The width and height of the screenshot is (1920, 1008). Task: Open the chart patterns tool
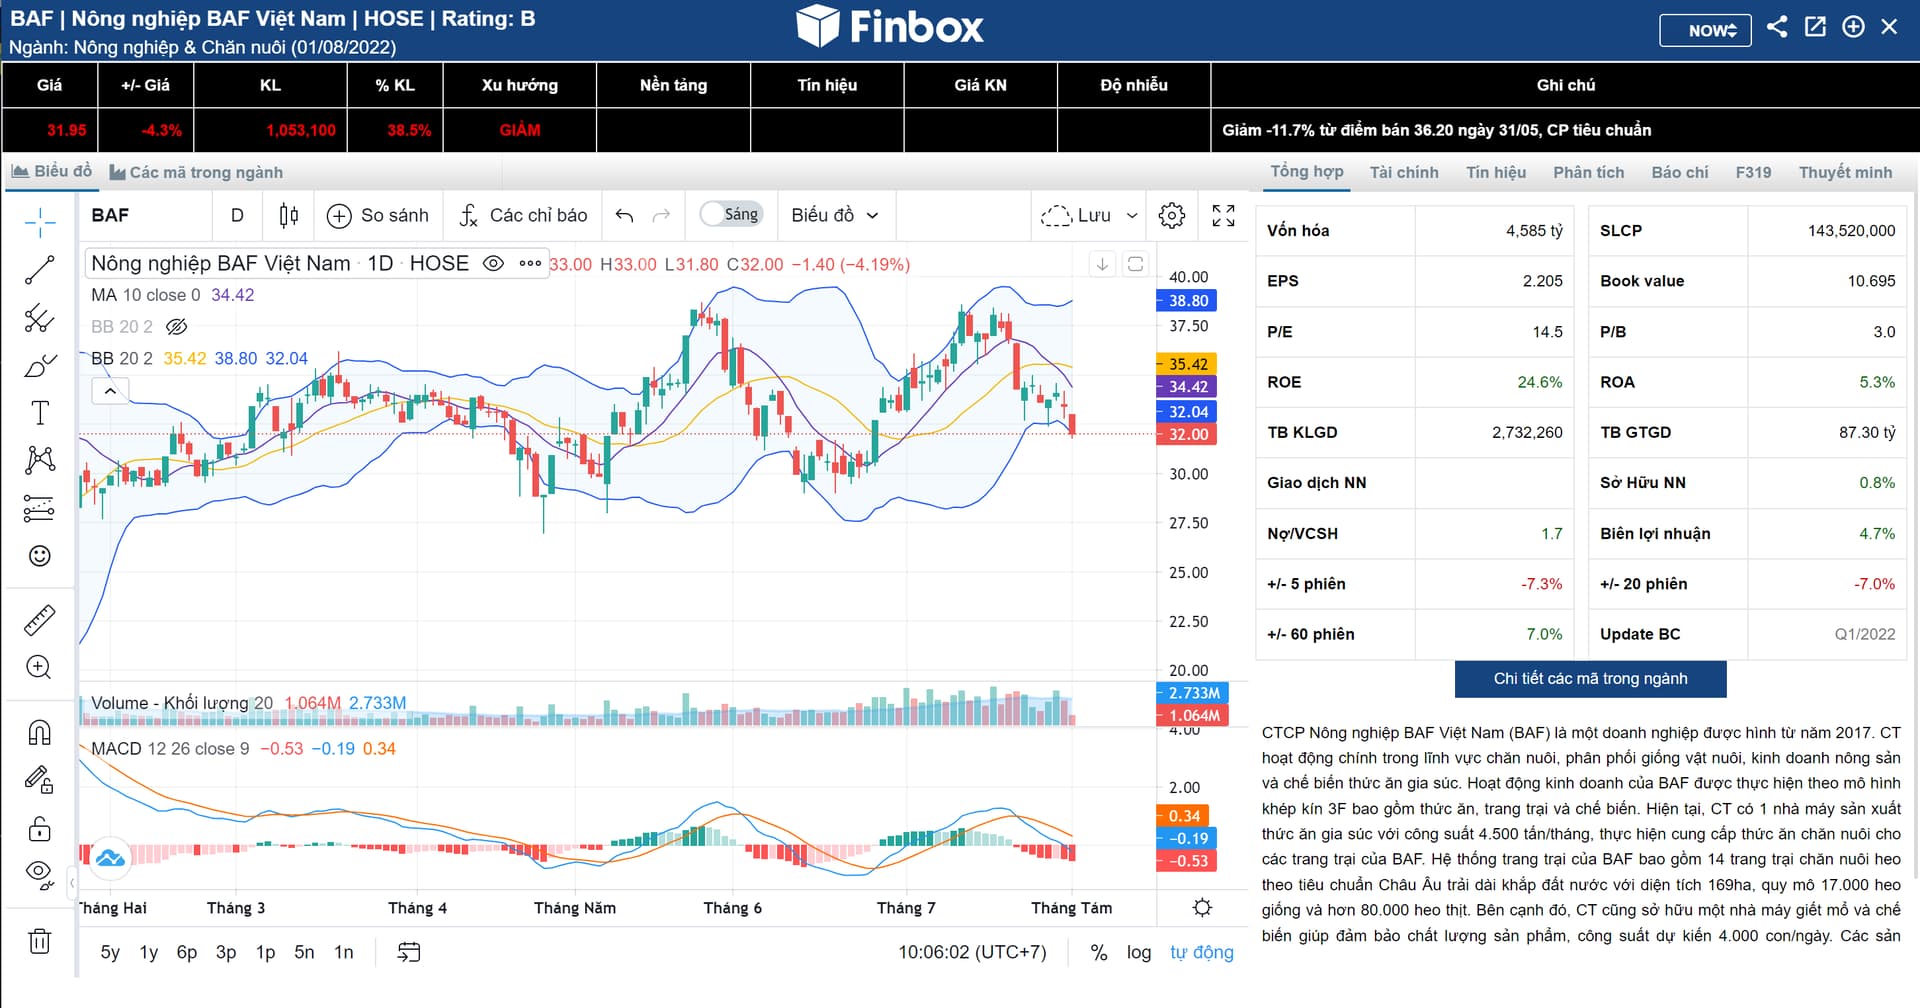tap(40, 460)
